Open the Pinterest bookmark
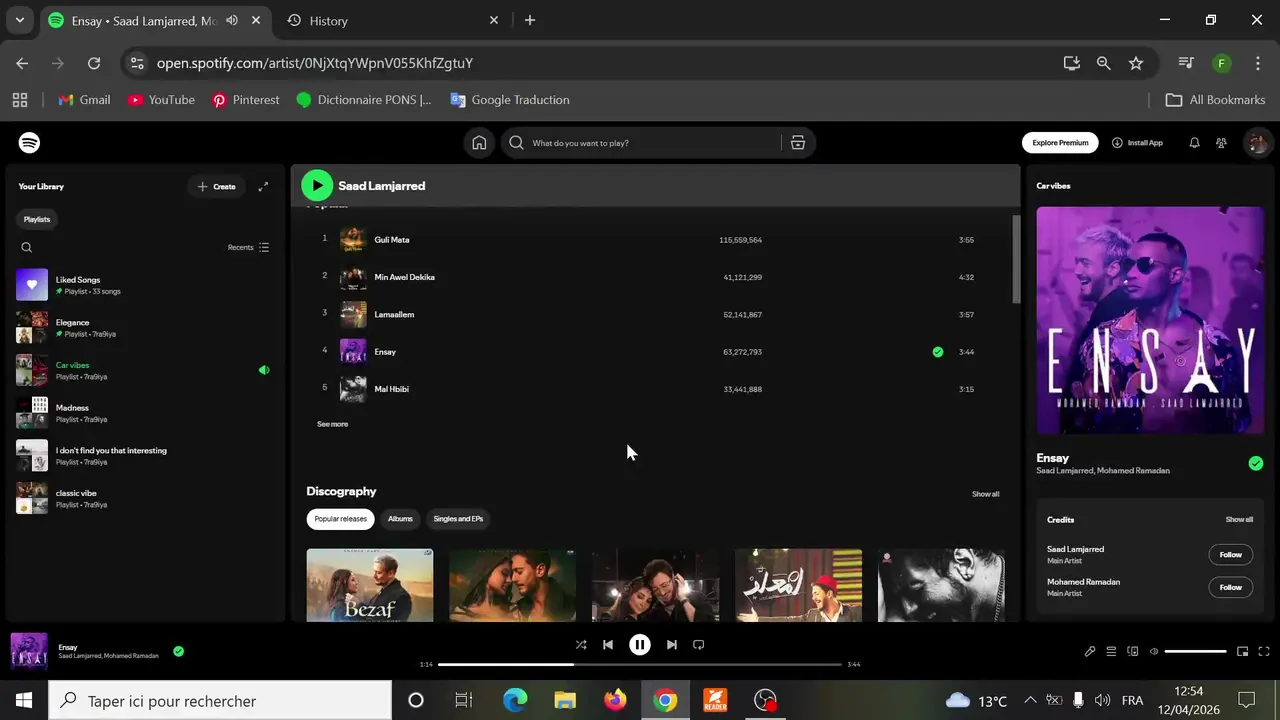The height and width of the screenshot is (720, 1280). [x=245, y=100]
